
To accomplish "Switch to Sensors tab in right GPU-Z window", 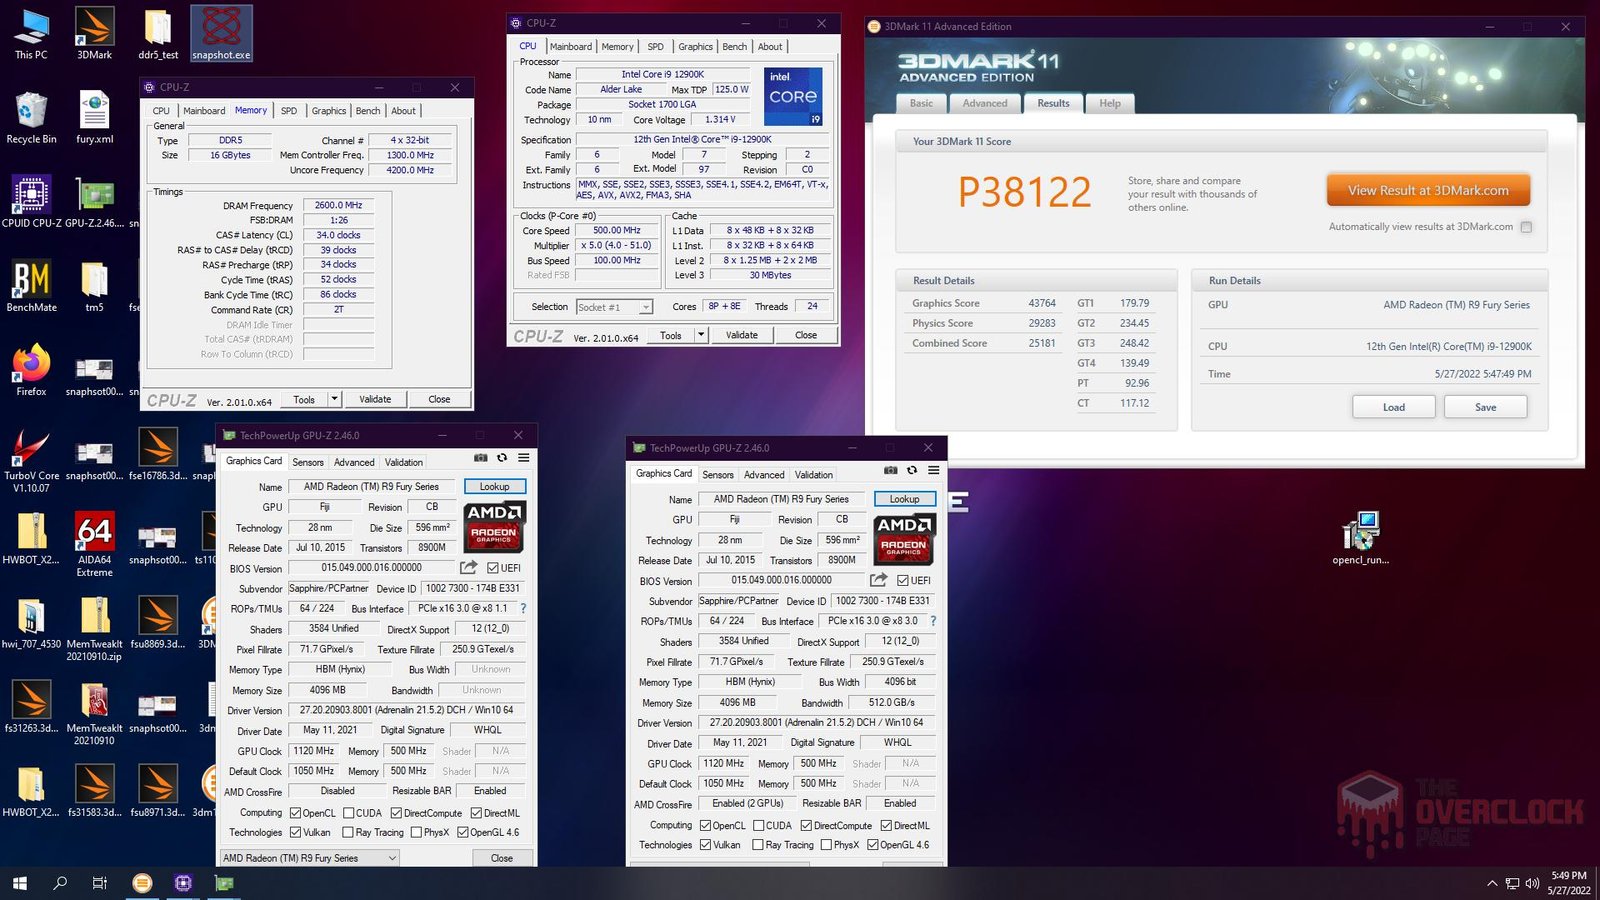I will point(717,475).
